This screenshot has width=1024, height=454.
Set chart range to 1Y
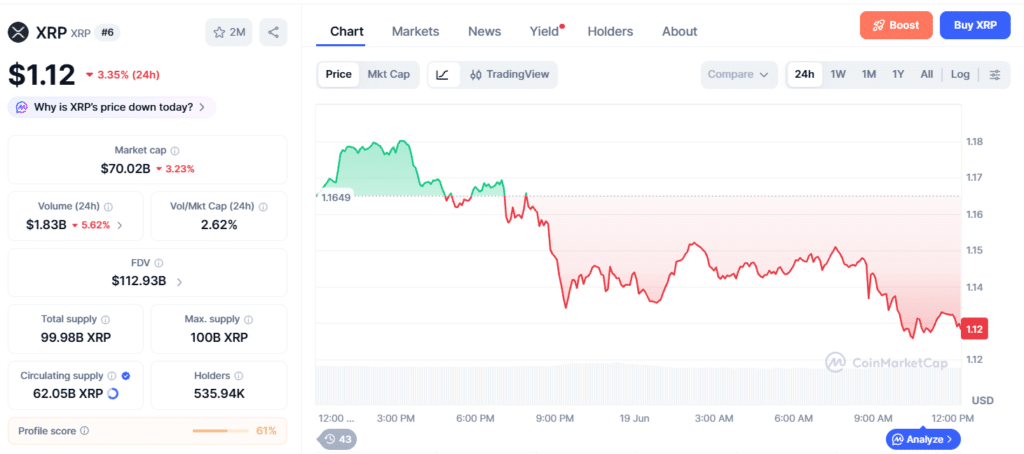coord(899,74)
